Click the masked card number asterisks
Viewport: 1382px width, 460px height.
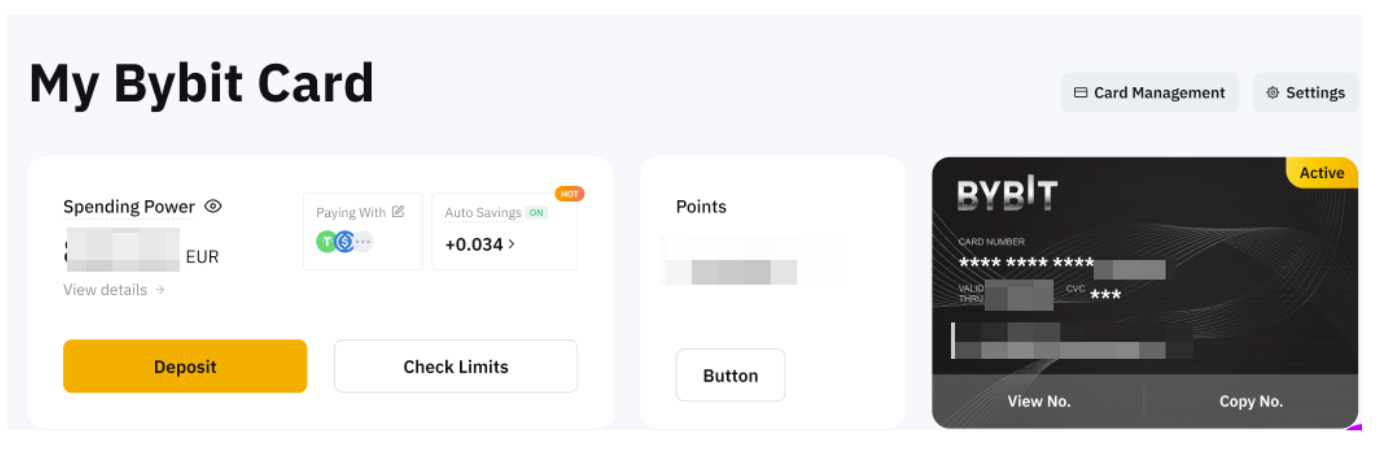[1024, 263]
